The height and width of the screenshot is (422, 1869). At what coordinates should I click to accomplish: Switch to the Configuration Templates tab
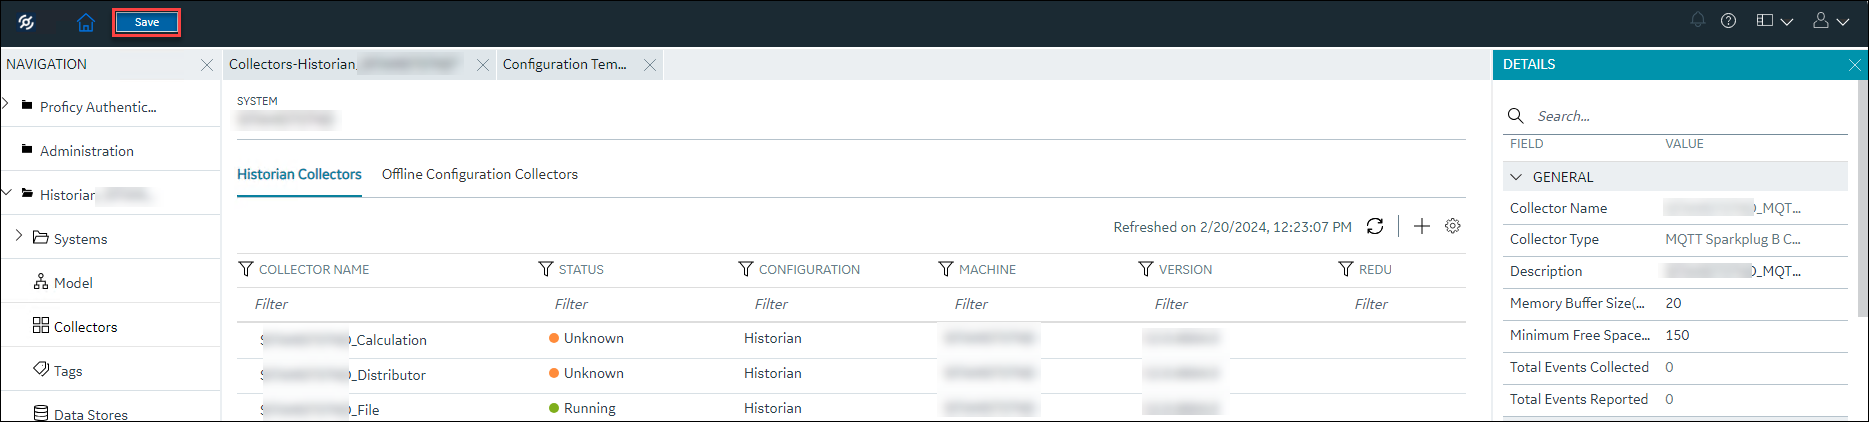click(565, 64)
